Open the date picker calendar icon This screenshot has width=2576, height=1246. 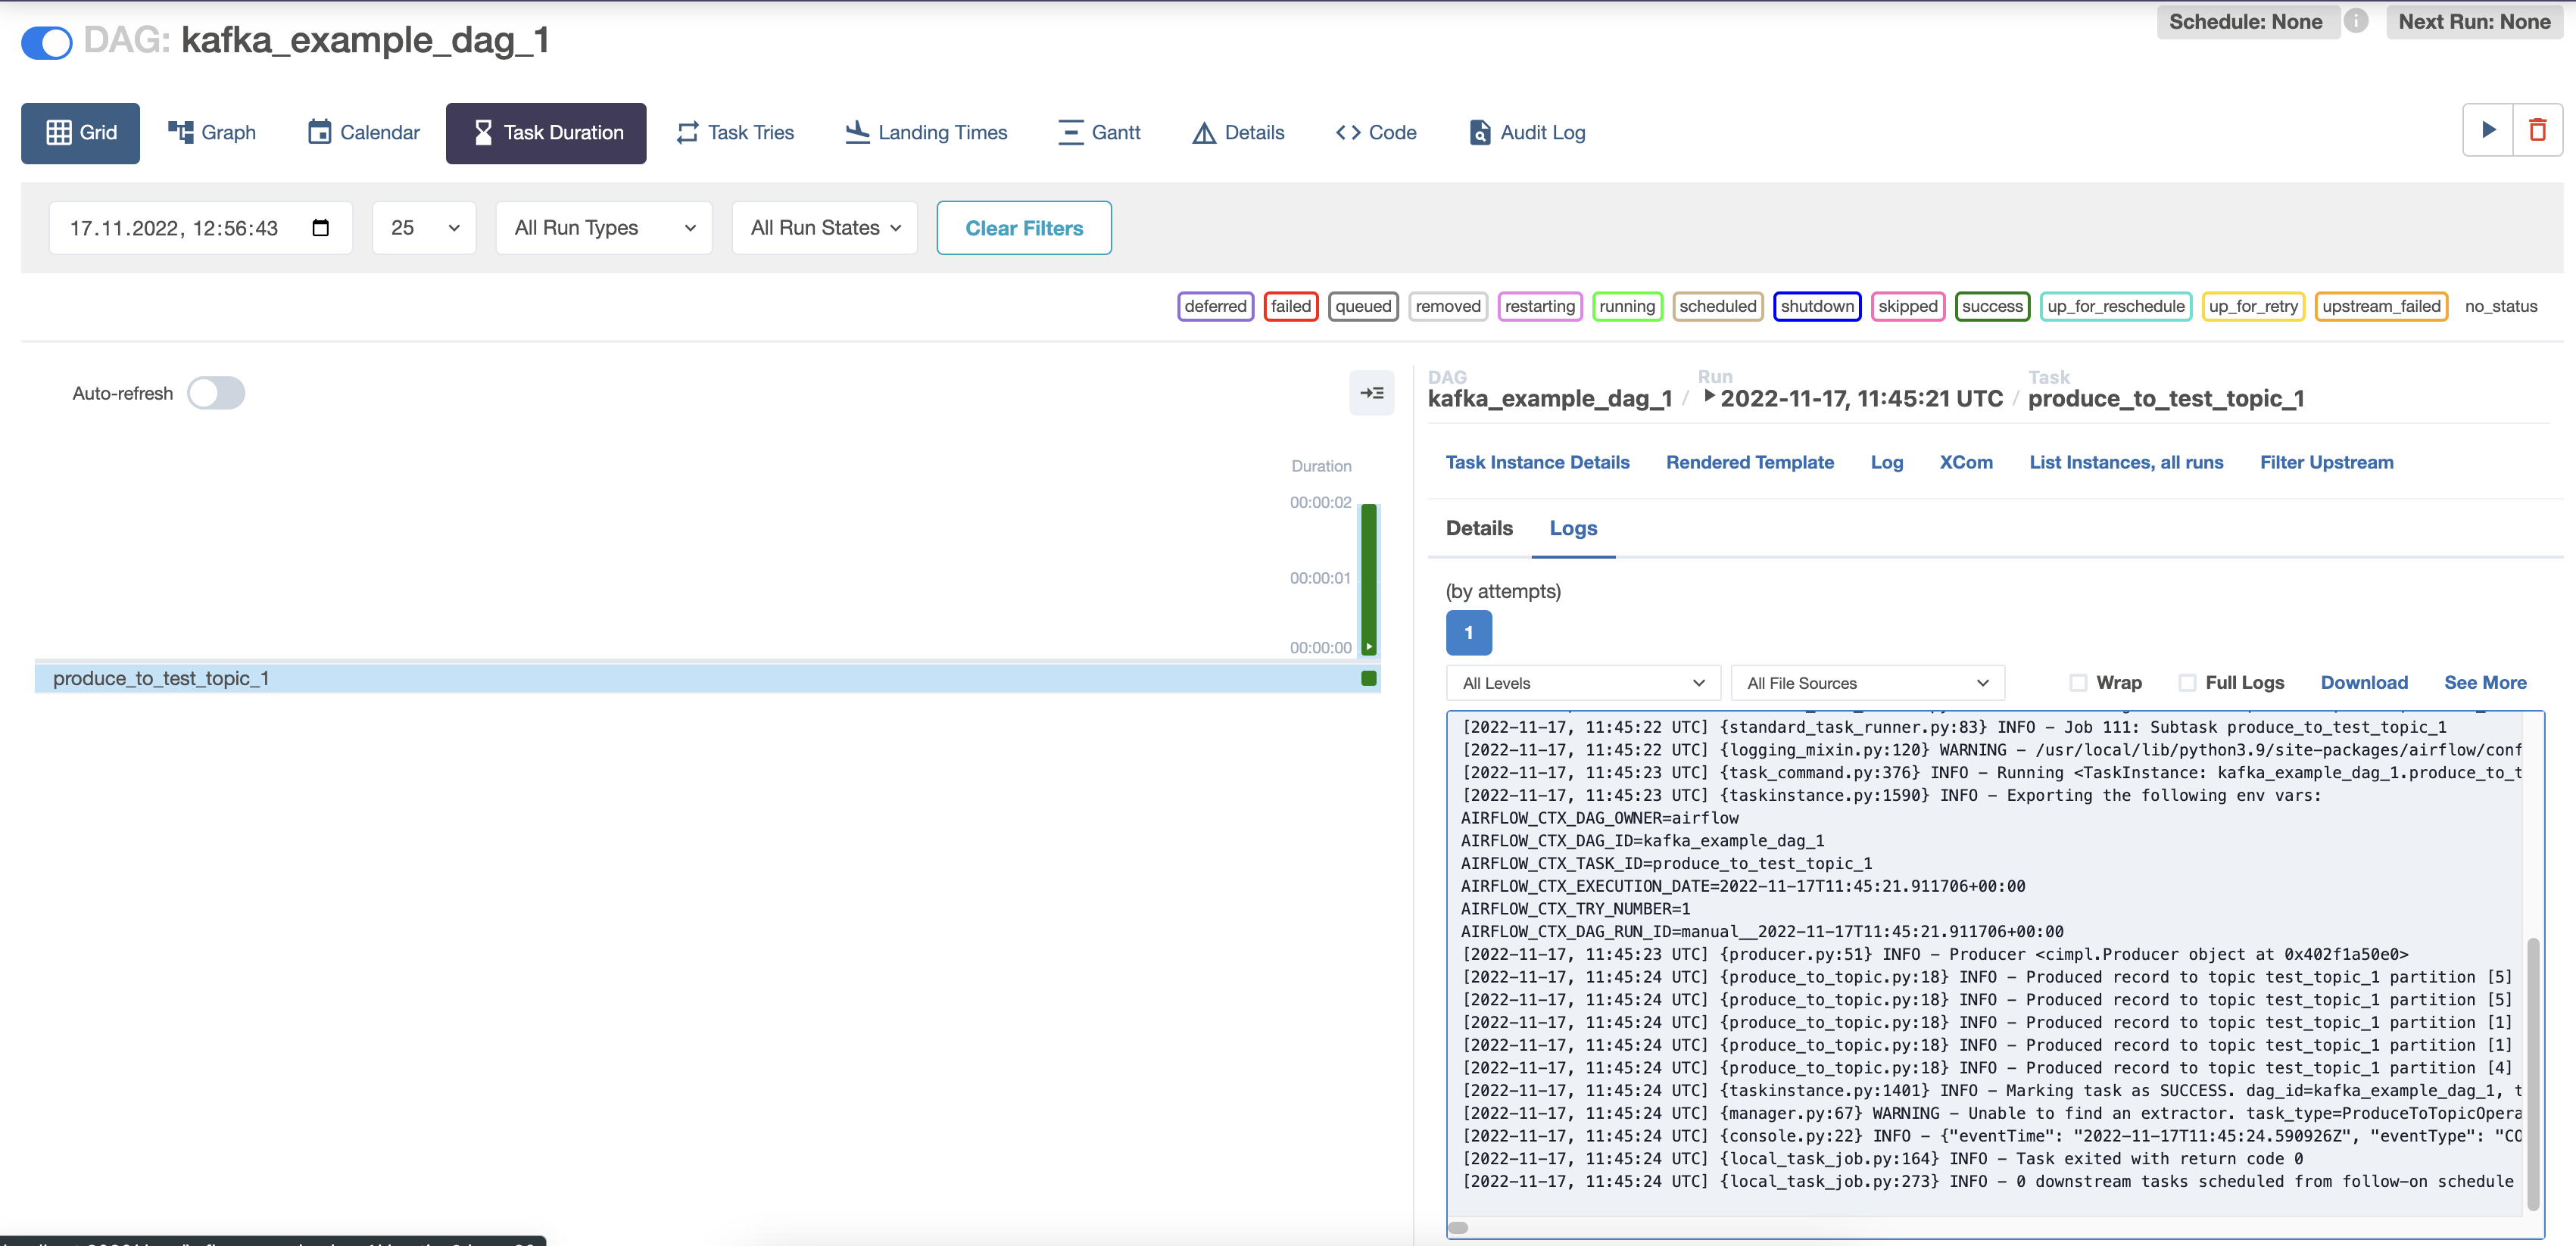click(x=320, y=228)
